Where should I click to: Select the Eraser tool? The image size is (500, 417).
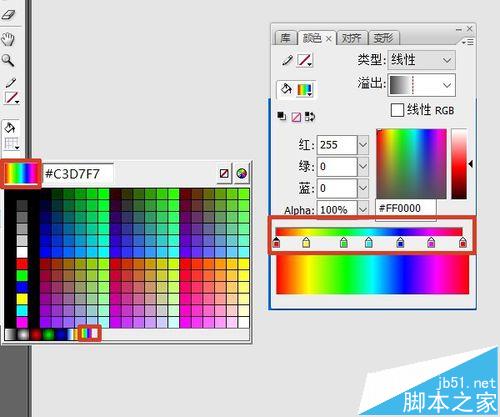click(x=8, y=15)
